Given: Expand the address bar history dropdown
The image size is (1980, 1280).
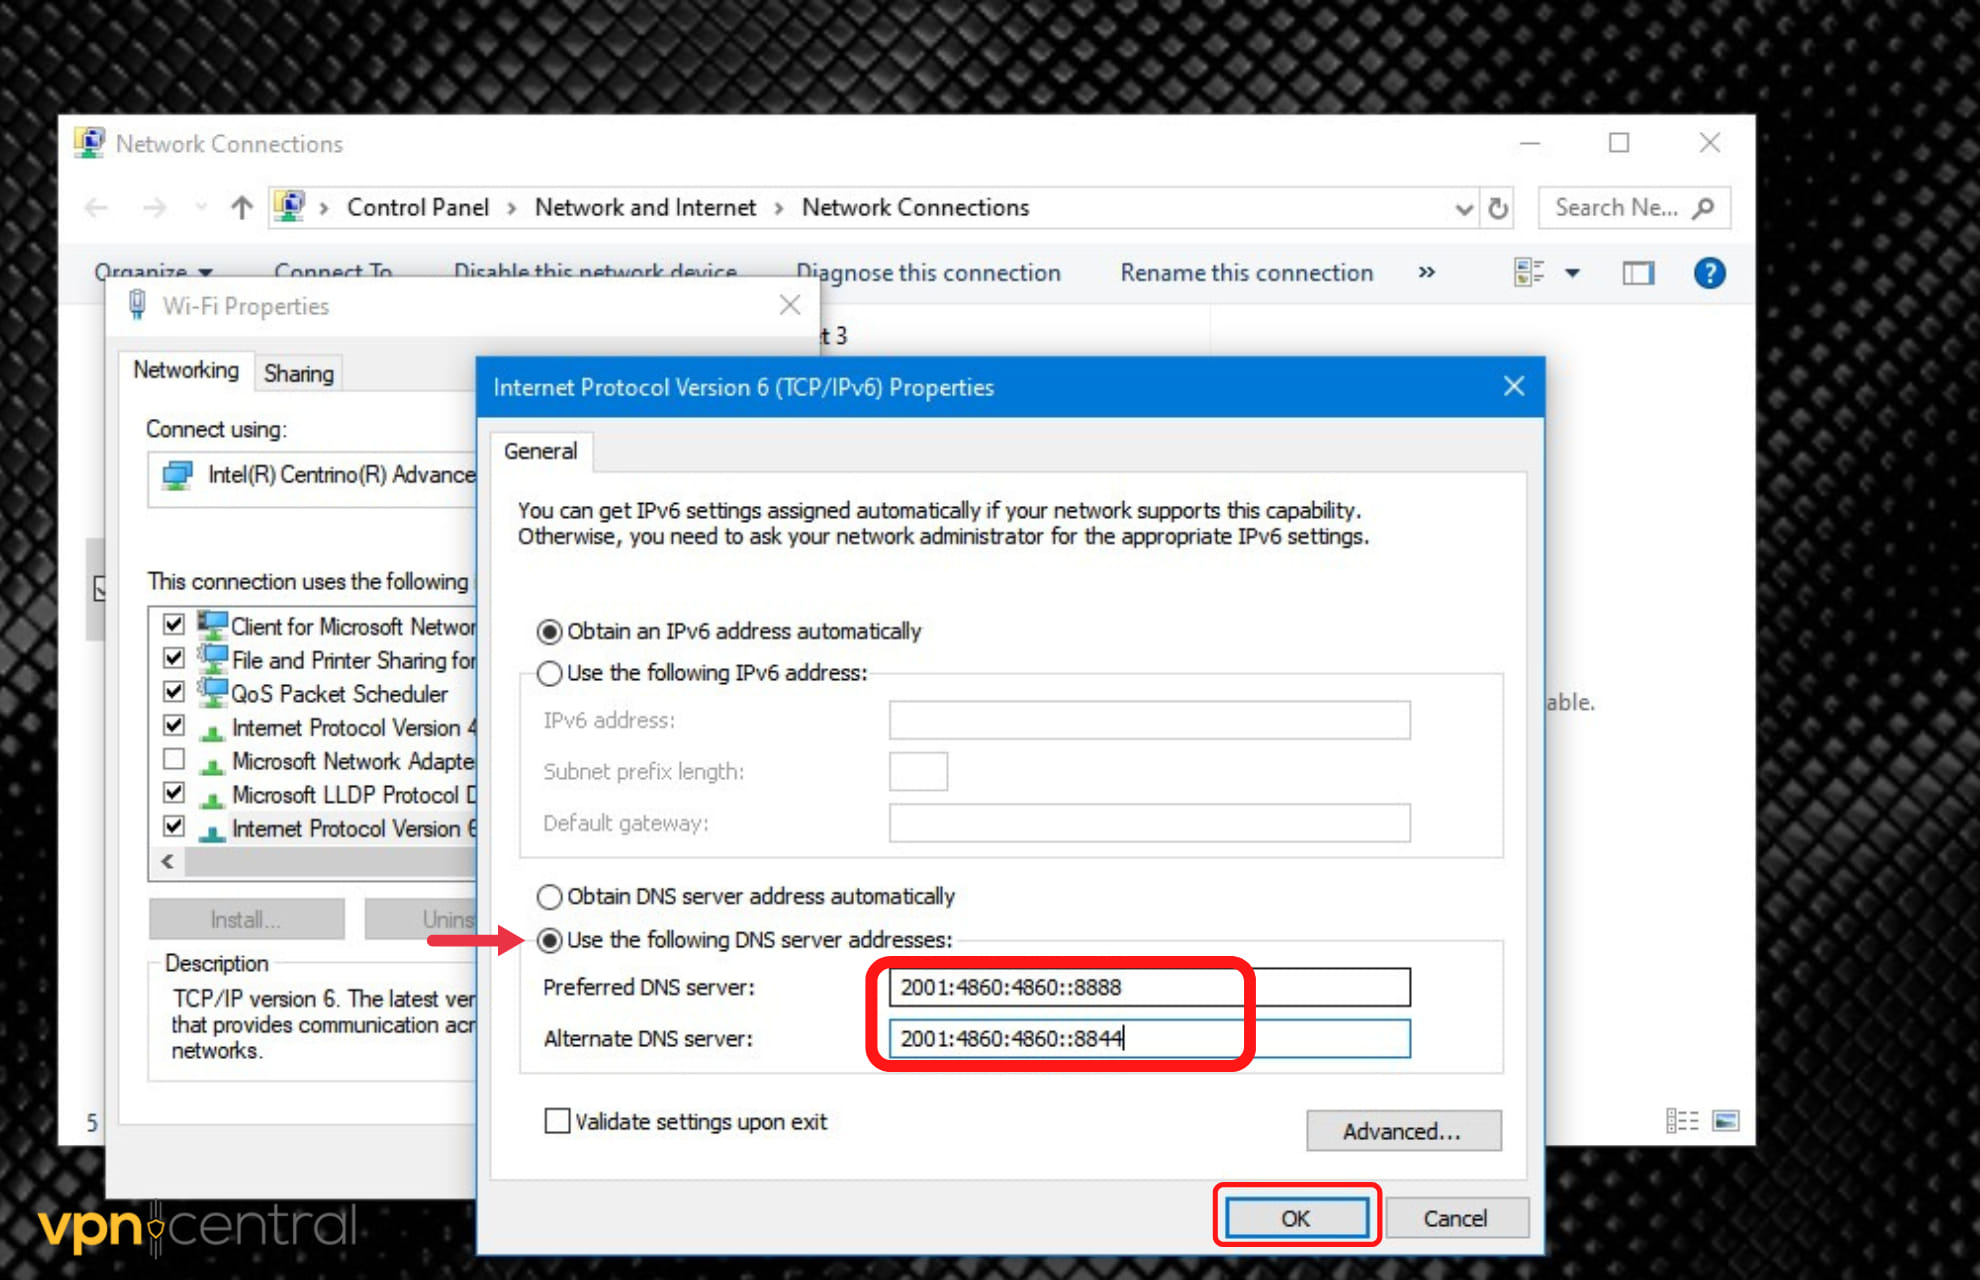Looking at the screenshot, I should click(x=1464, y=208).
